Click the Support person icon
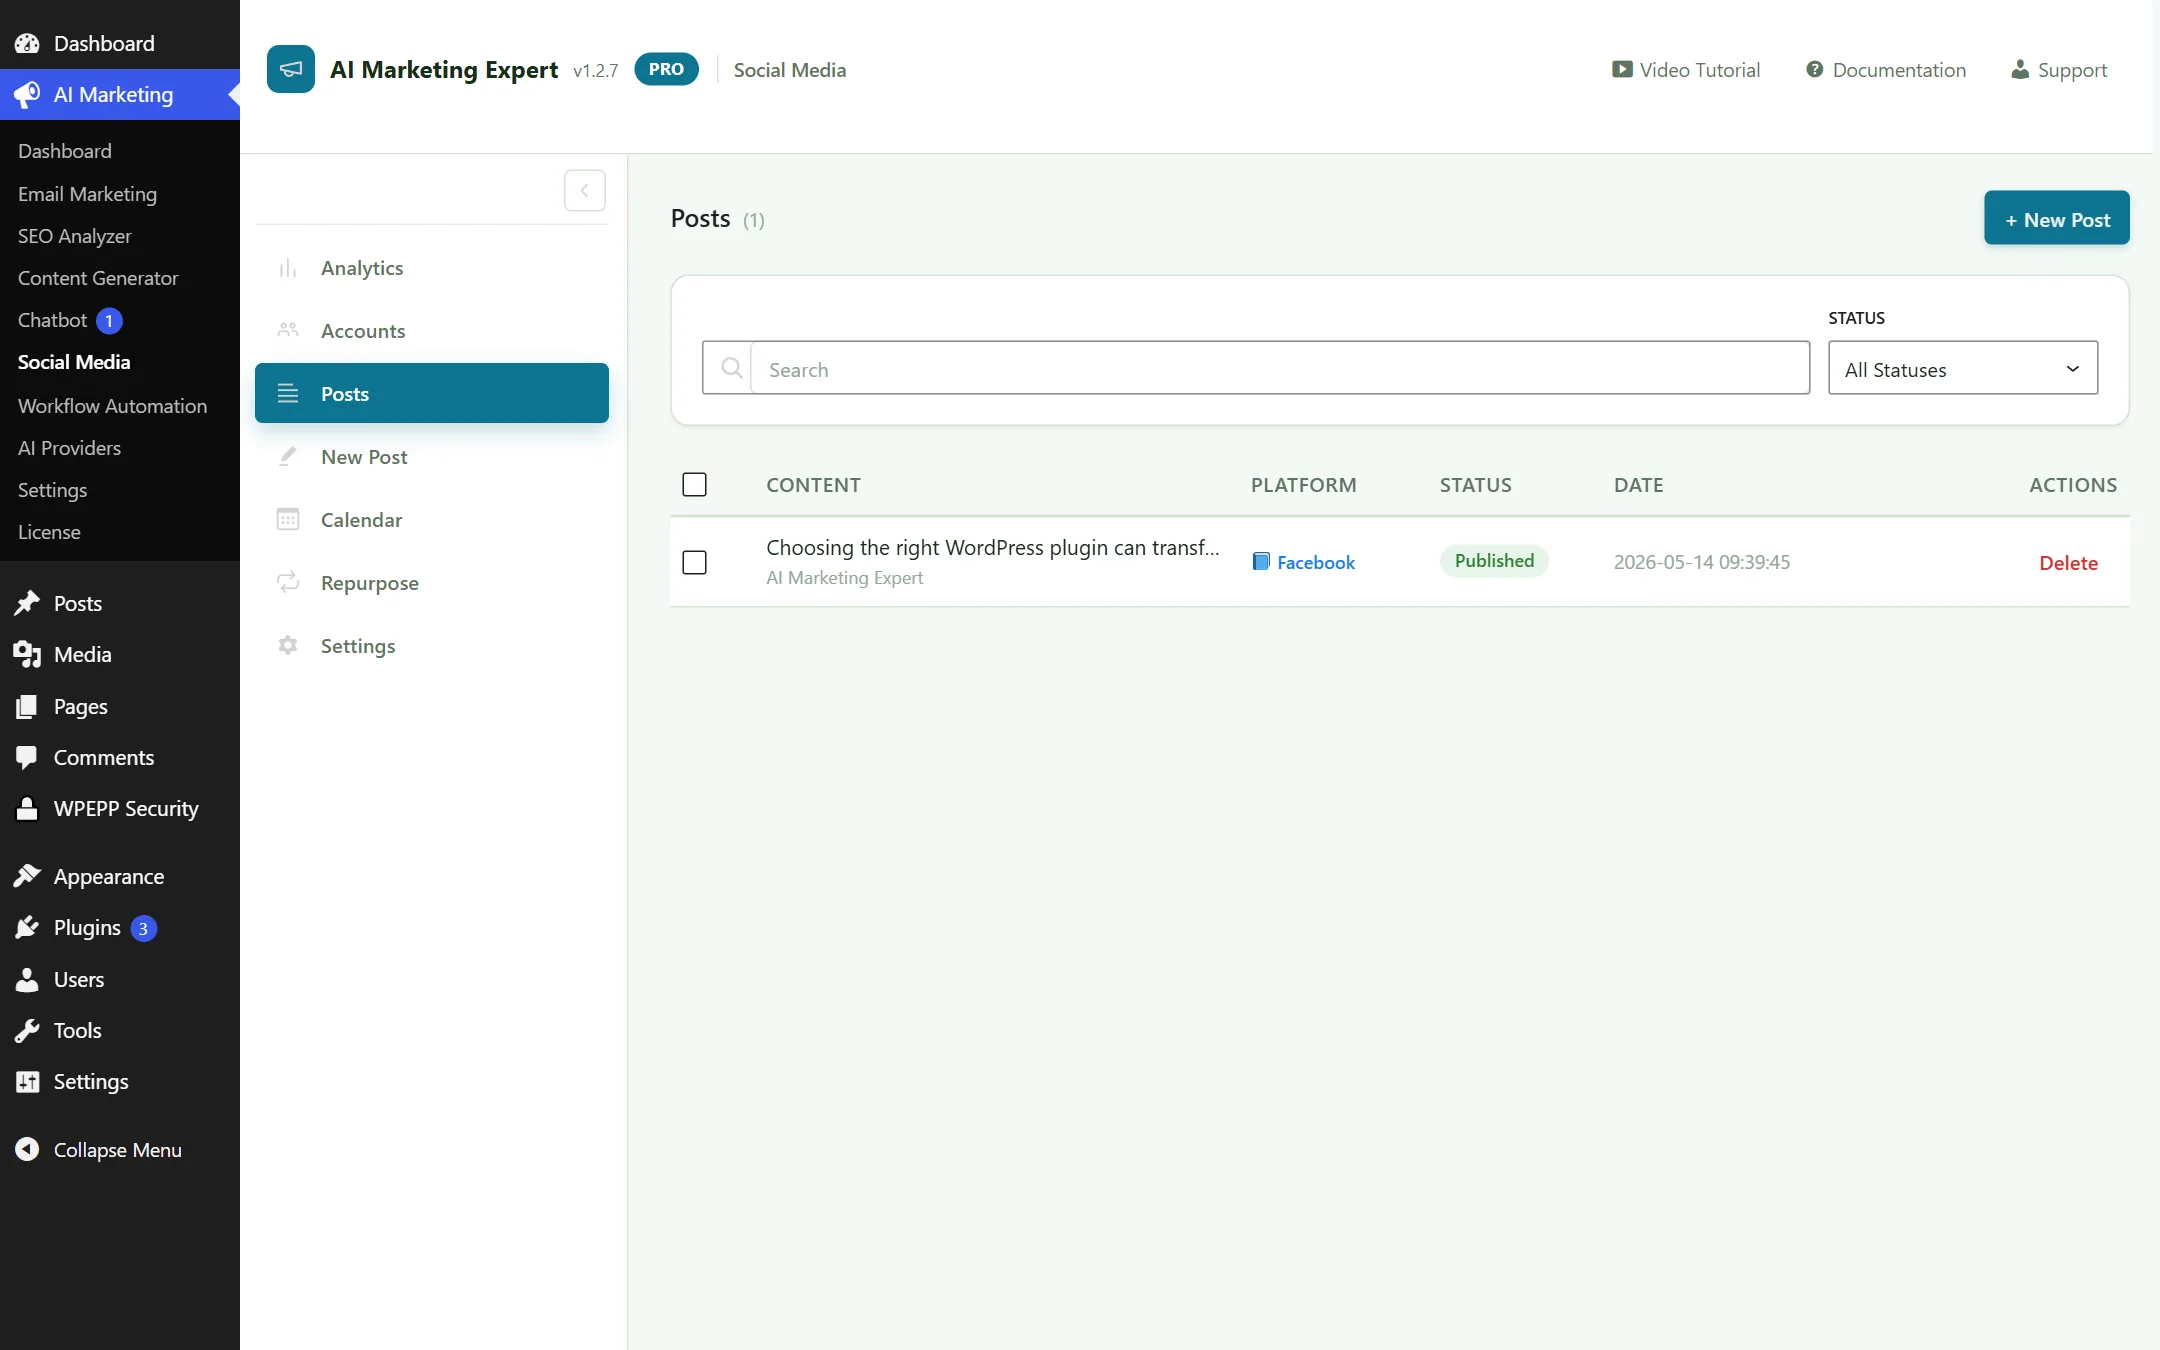Screen dimensions: 2160x1350 pyautogui.click(x=2020, y=69)
